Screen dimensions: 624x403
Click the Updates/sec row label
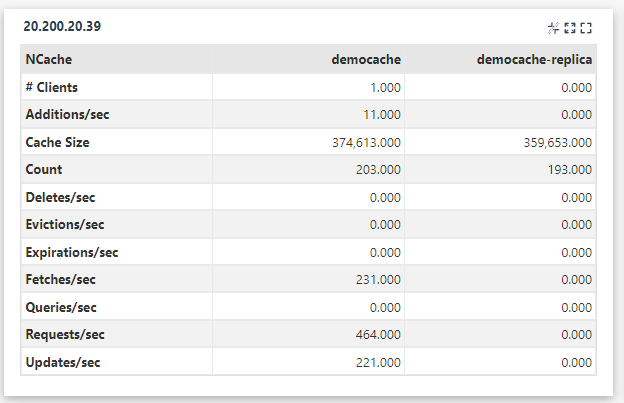[x=63, y=362]
